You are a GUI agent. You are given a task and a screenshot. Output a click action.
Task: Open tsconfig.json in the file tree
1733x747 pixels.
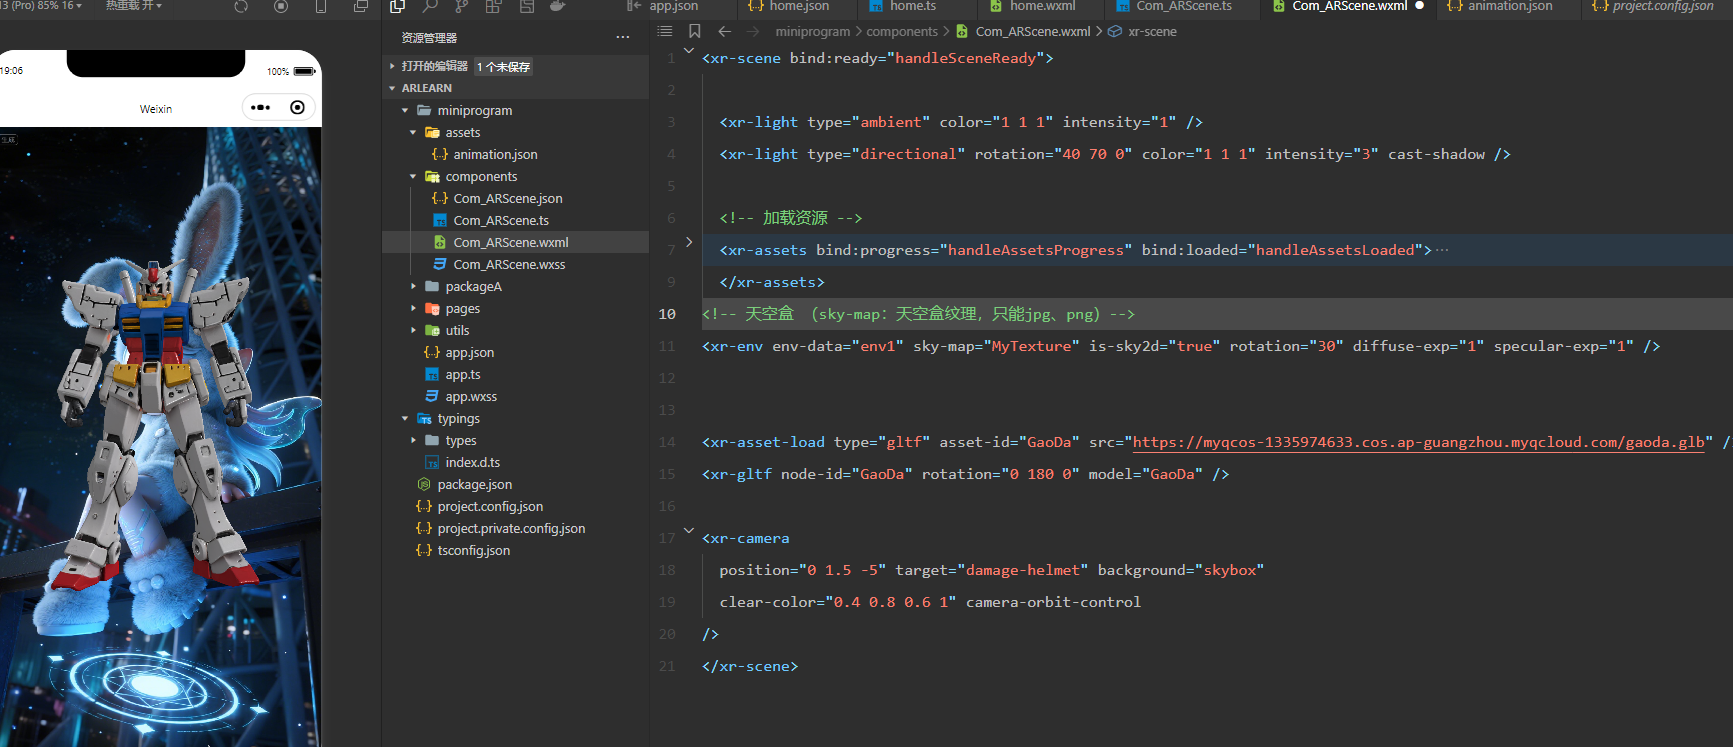pyautogui.click(x=516, y=550)
